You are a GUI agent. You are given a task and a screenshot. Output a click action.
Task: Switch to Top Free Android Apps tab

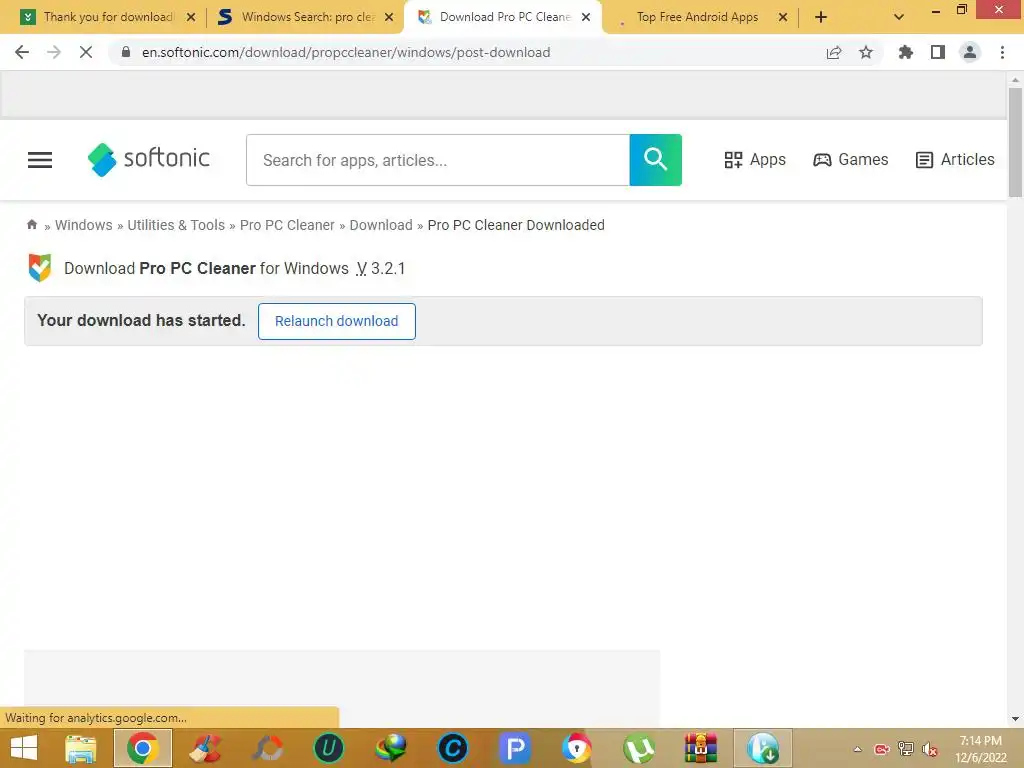(697, 17)
